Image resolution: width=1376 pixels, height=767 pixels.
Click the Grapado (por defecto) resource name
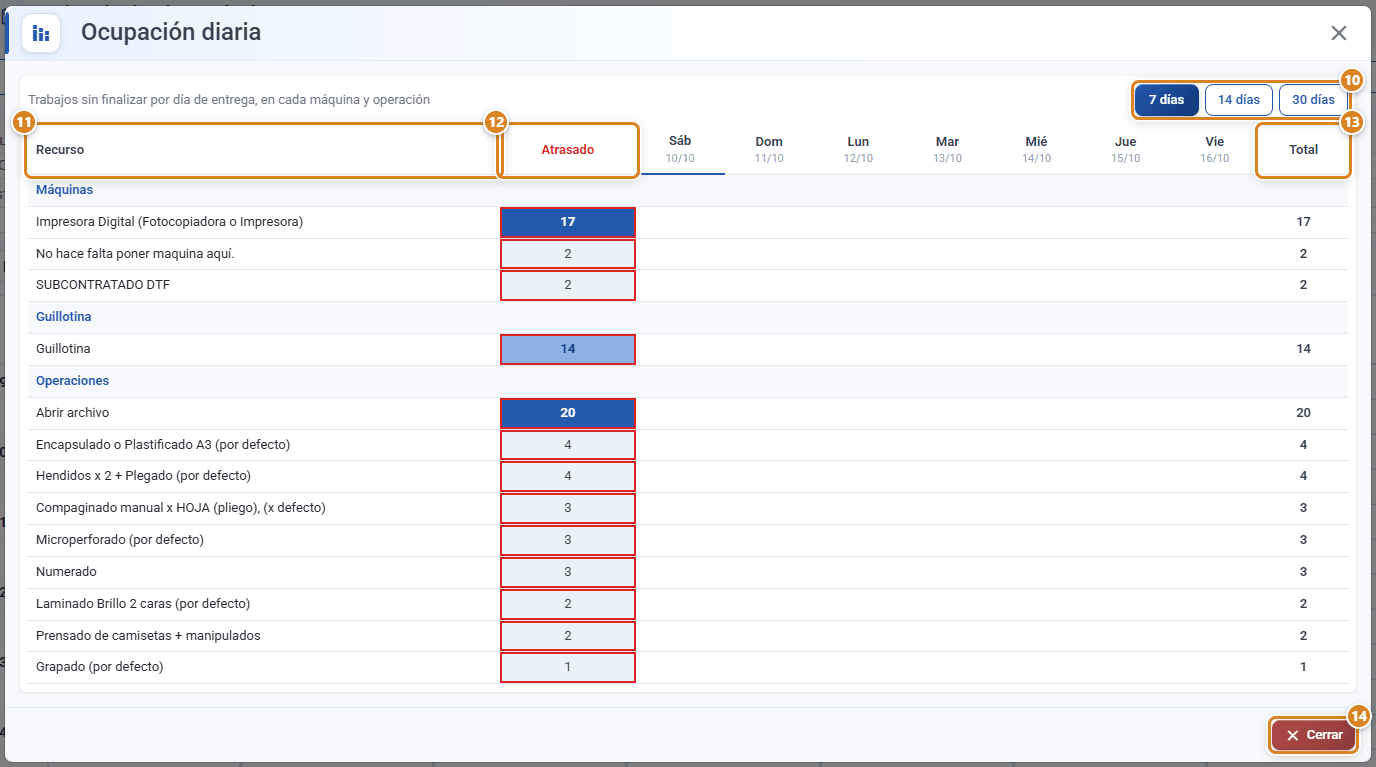pyautogui.click(x=99, y=667)
